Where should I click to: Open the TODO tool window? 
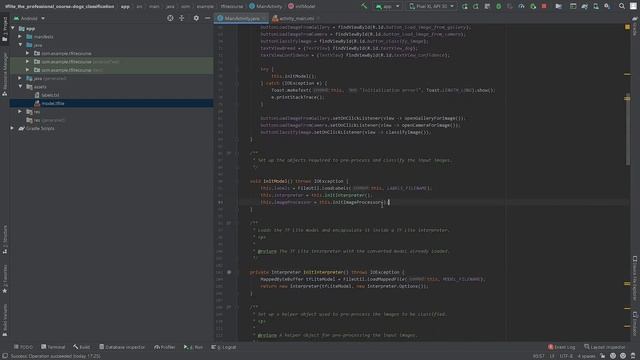click(23, 347)
